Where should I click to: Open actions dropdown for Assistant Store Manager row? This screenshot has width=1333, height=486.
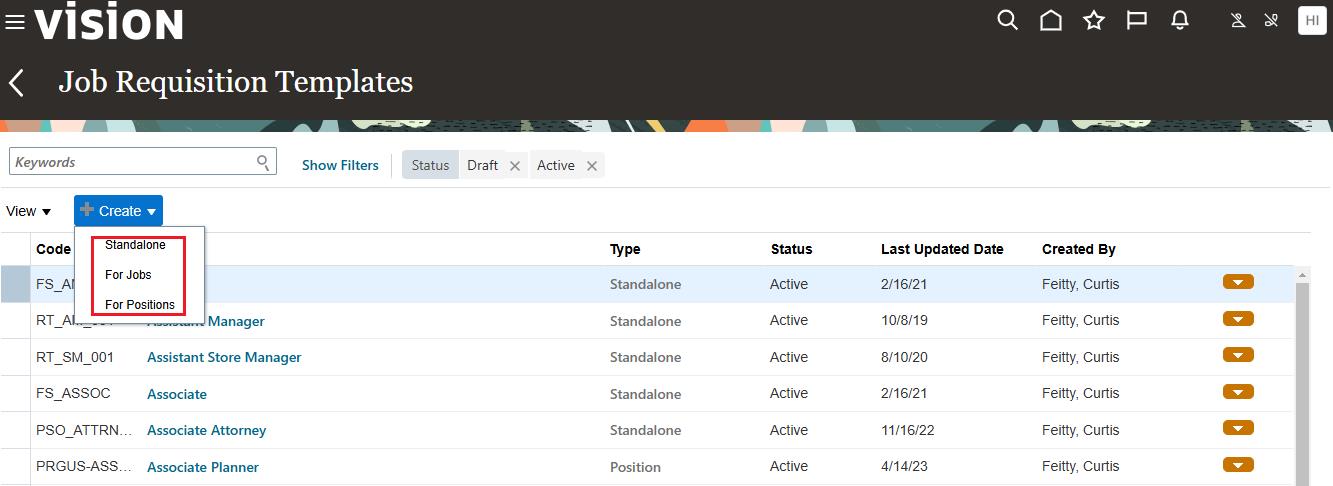point(1238,356)
